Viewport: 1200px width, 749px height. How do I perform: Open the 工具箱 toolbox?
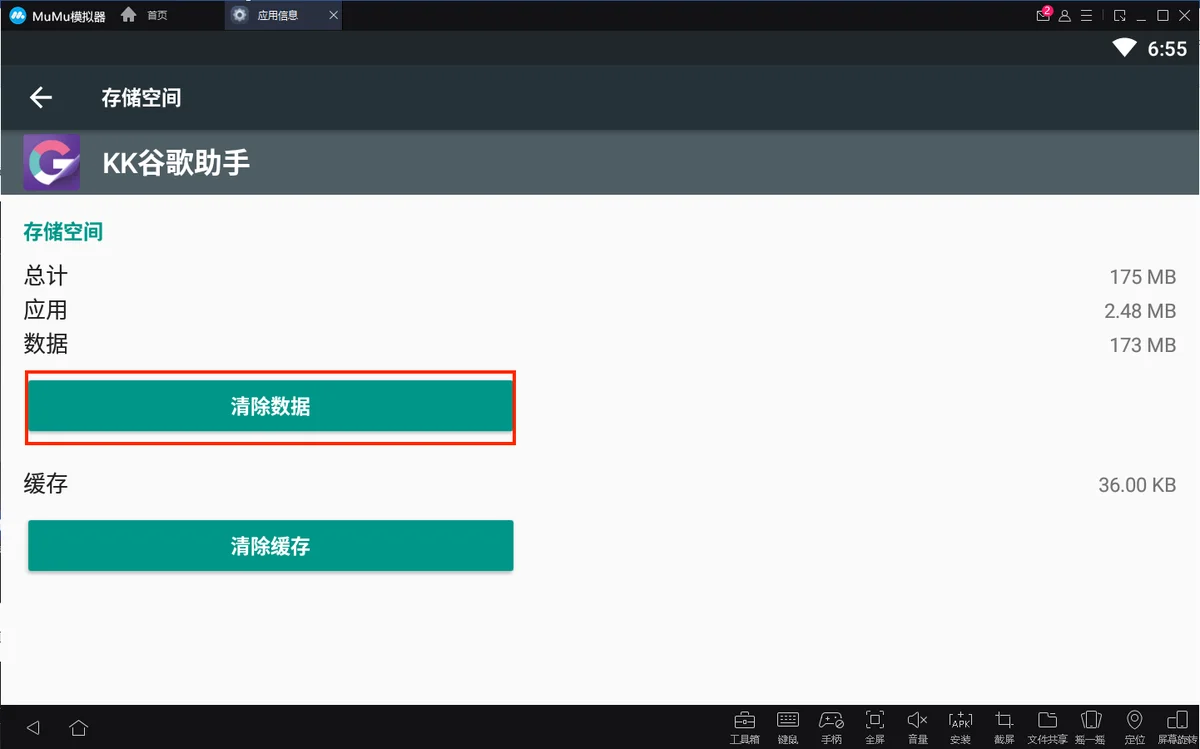click(744, 726)
